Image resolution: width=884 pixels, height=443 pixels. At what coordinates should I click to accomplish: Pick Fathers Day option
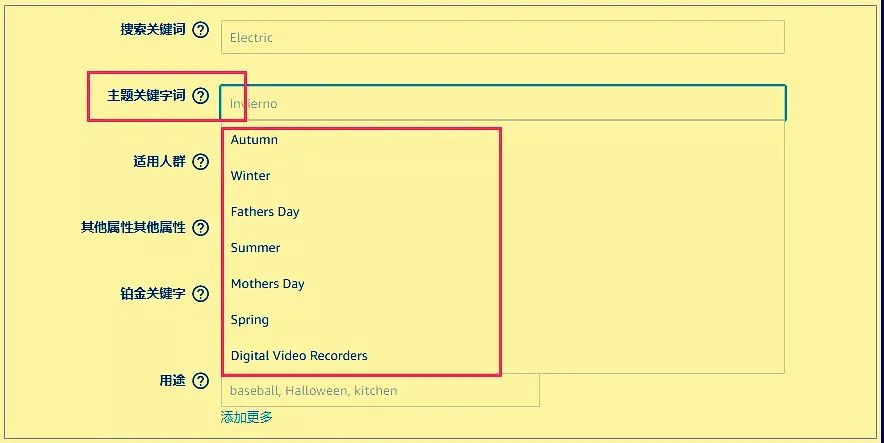click(x=265, y=212)
